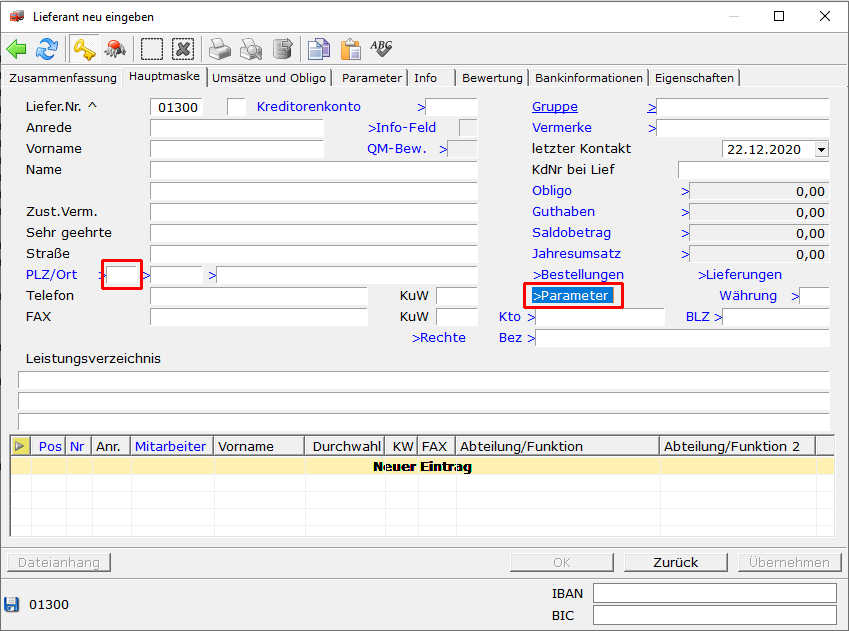Open the letzter Kontakt date dropdown
Screen dimensions: 849x631
pos(821,149)
